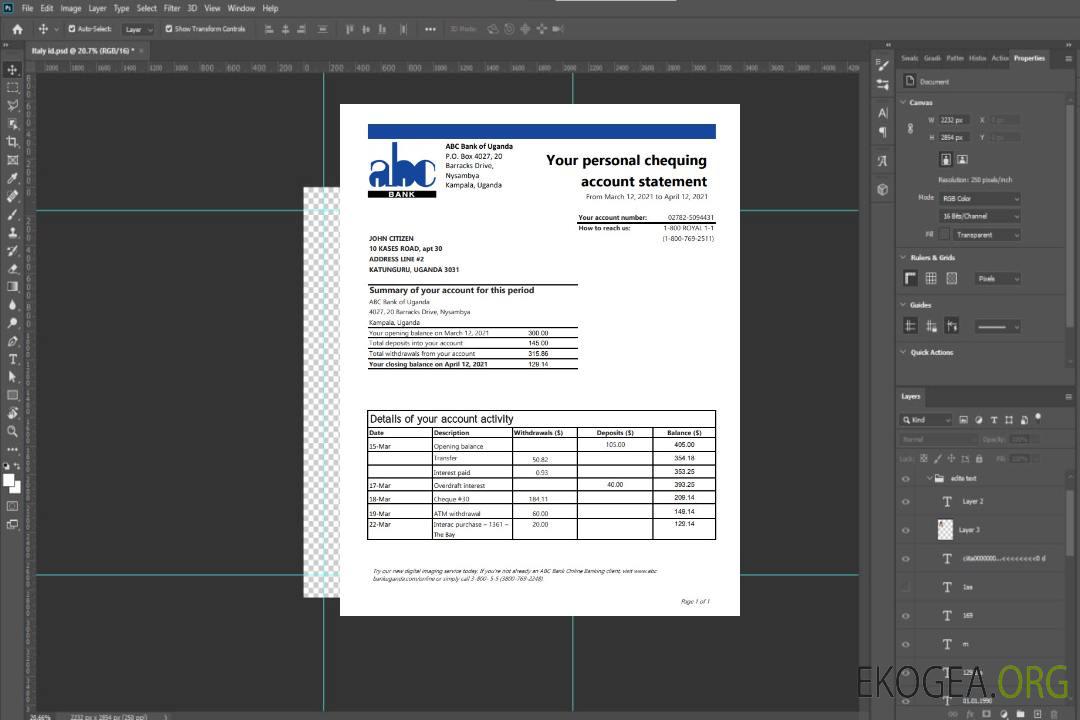Open the guide line style dropdown
The image size is (1080, 720).
point(997,327)
